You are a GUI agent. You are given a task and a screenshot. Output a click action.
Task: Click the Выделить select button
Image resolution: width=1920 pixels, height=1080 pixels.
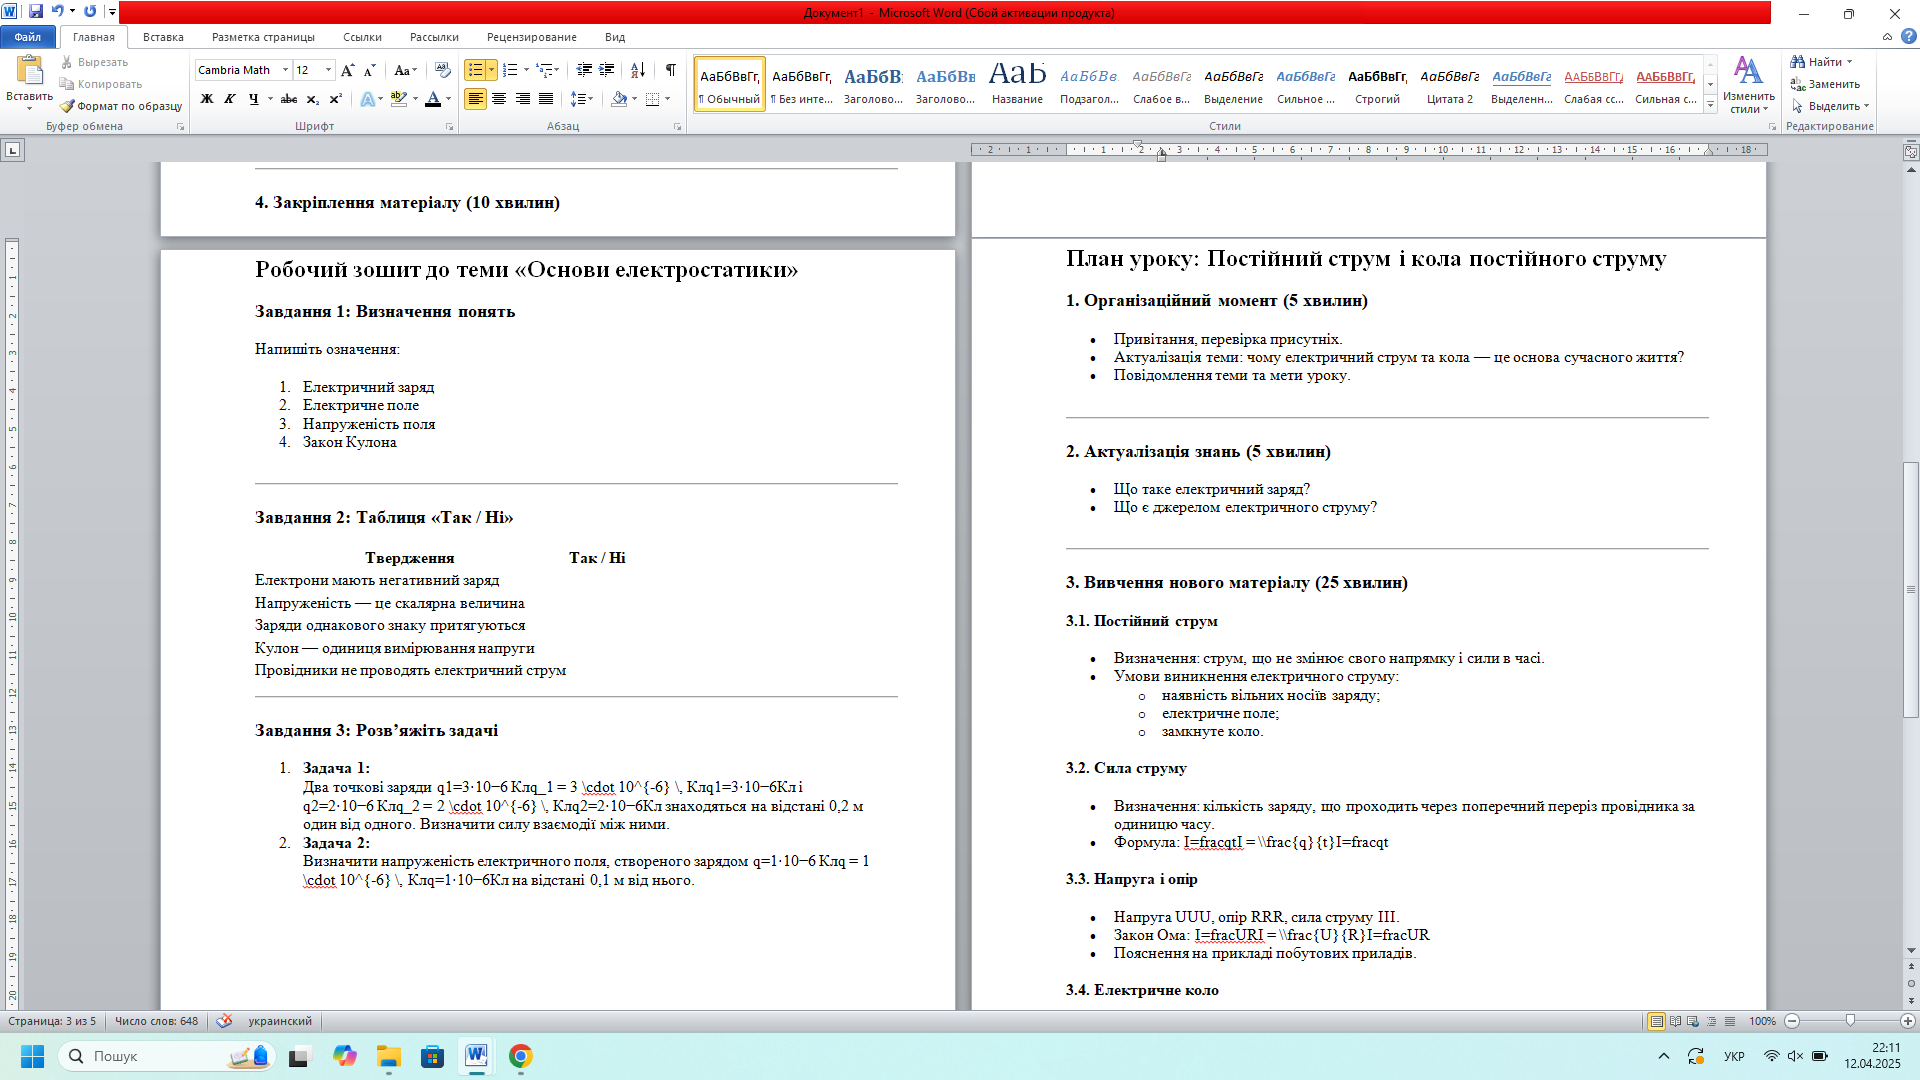(1830, 106)
